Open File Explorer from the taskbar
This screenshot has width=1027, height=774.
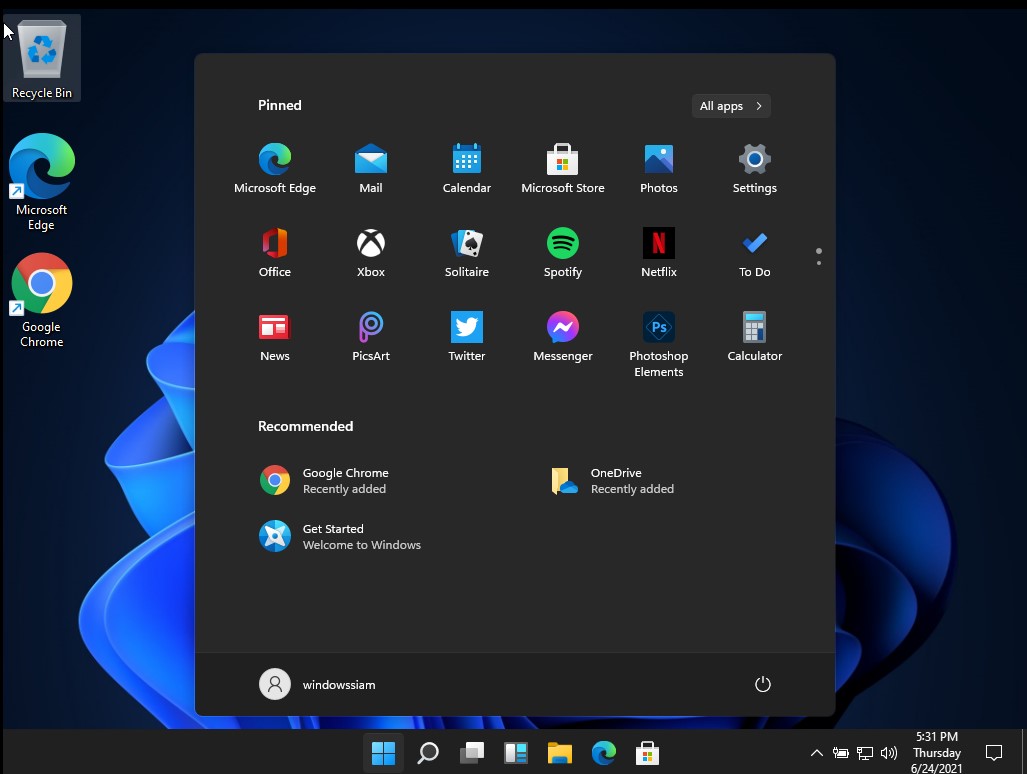(559, 752)
